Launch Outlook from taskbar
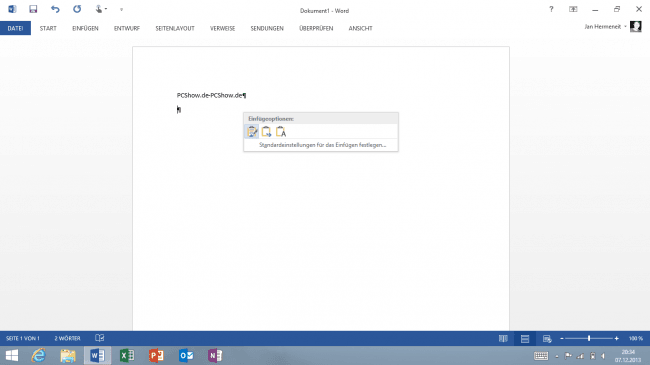This screenshot has width=650, height=365. coord(186,355)
